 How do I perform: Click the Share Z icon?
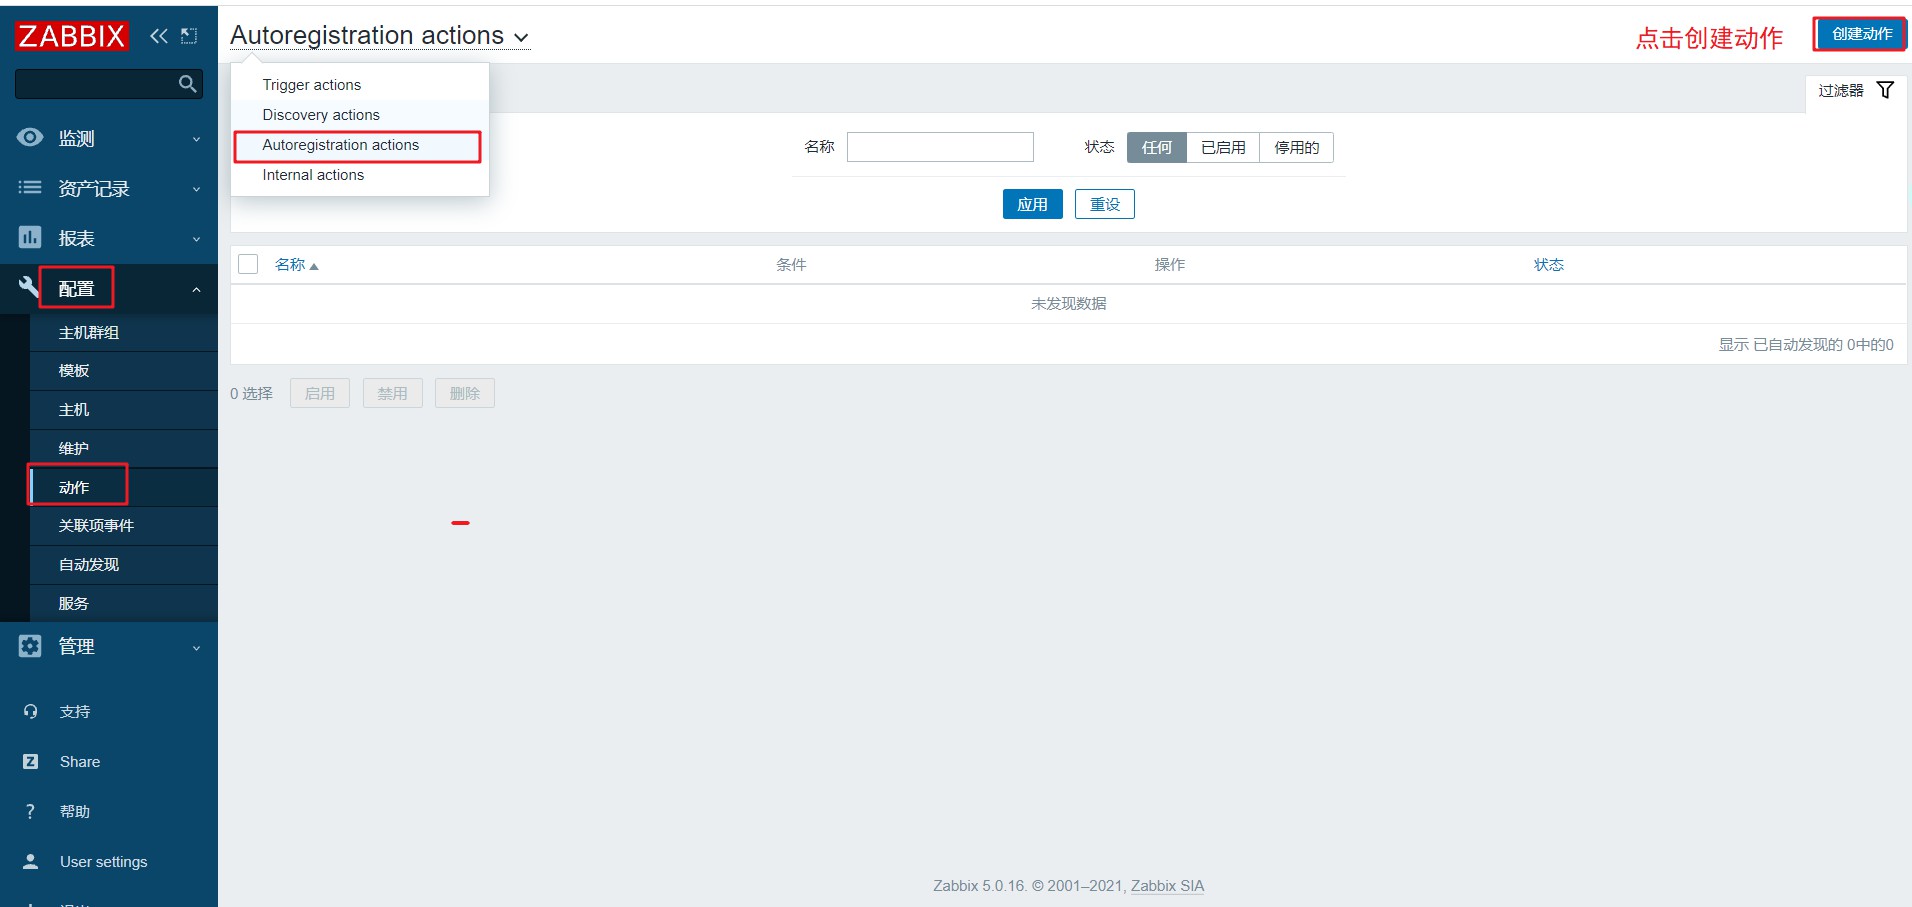[x=30, y=762]
